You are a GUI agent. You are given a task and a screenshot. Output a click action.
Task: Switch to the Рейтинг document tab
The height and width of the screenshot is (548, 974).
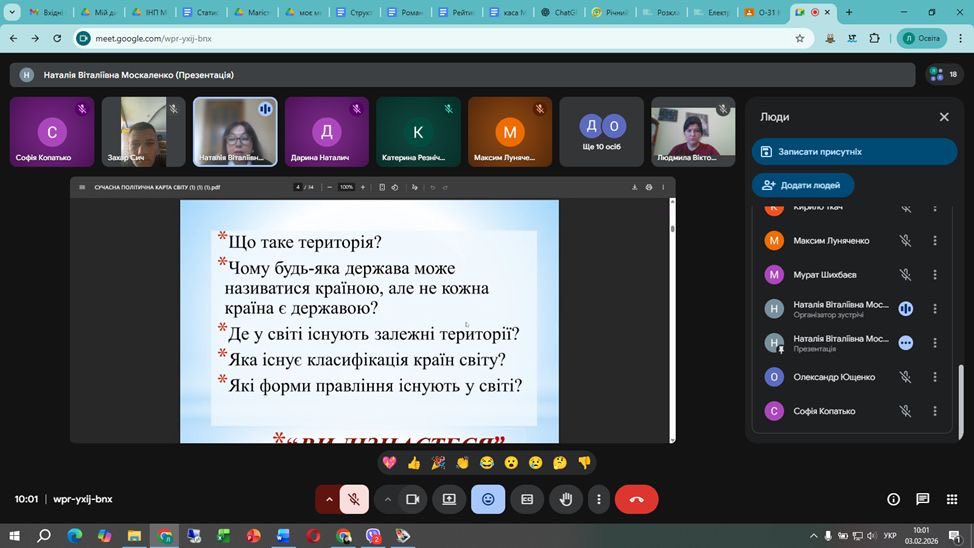tap(456, 12)
